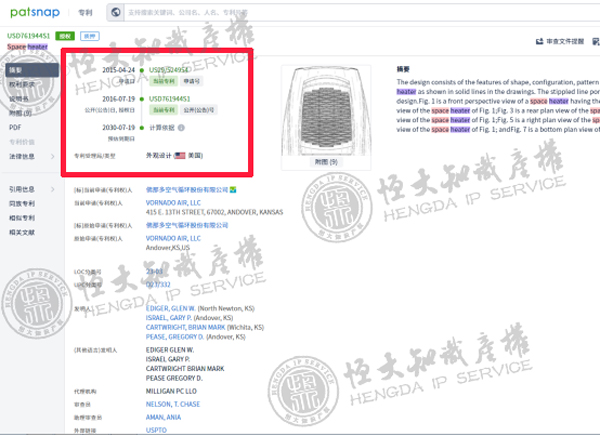Open 相关文献 in sidebar

pyautogui.click(x=22, y=232)
